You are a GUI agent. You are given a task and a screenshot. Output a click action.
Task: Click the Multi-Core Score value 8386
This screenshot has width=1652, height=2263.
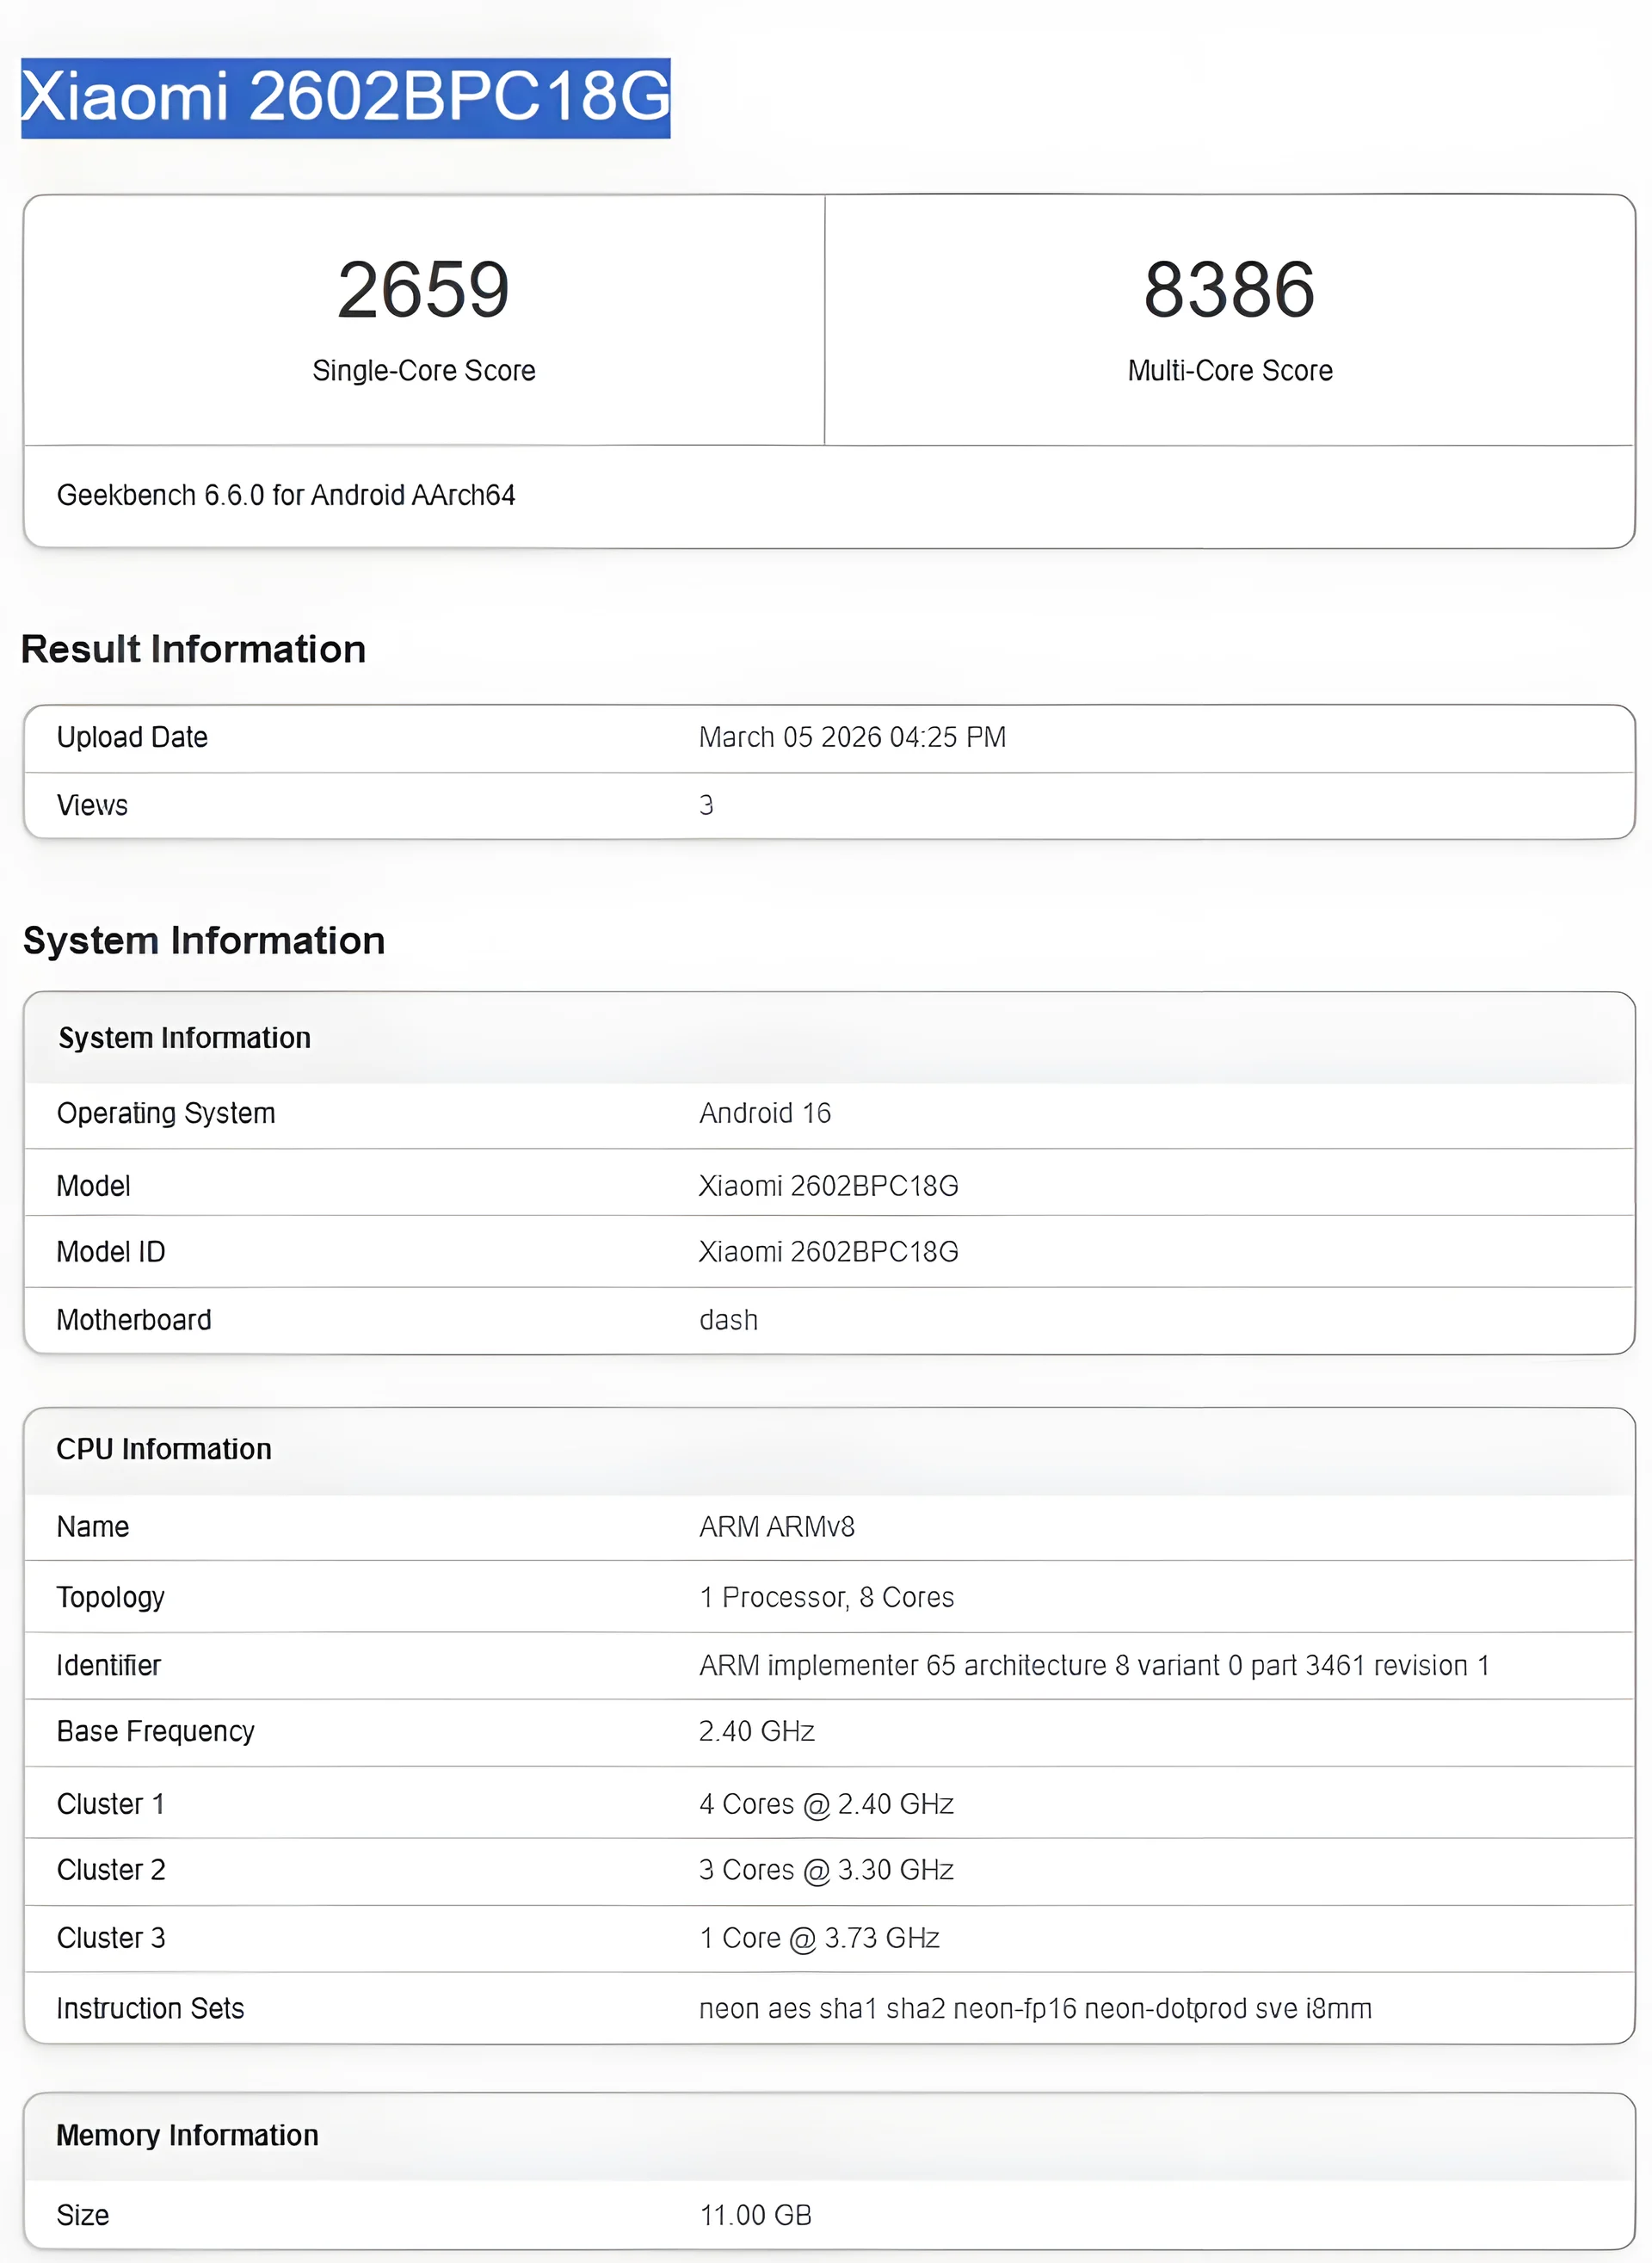pyautogui.click(x=1230, y=289)
